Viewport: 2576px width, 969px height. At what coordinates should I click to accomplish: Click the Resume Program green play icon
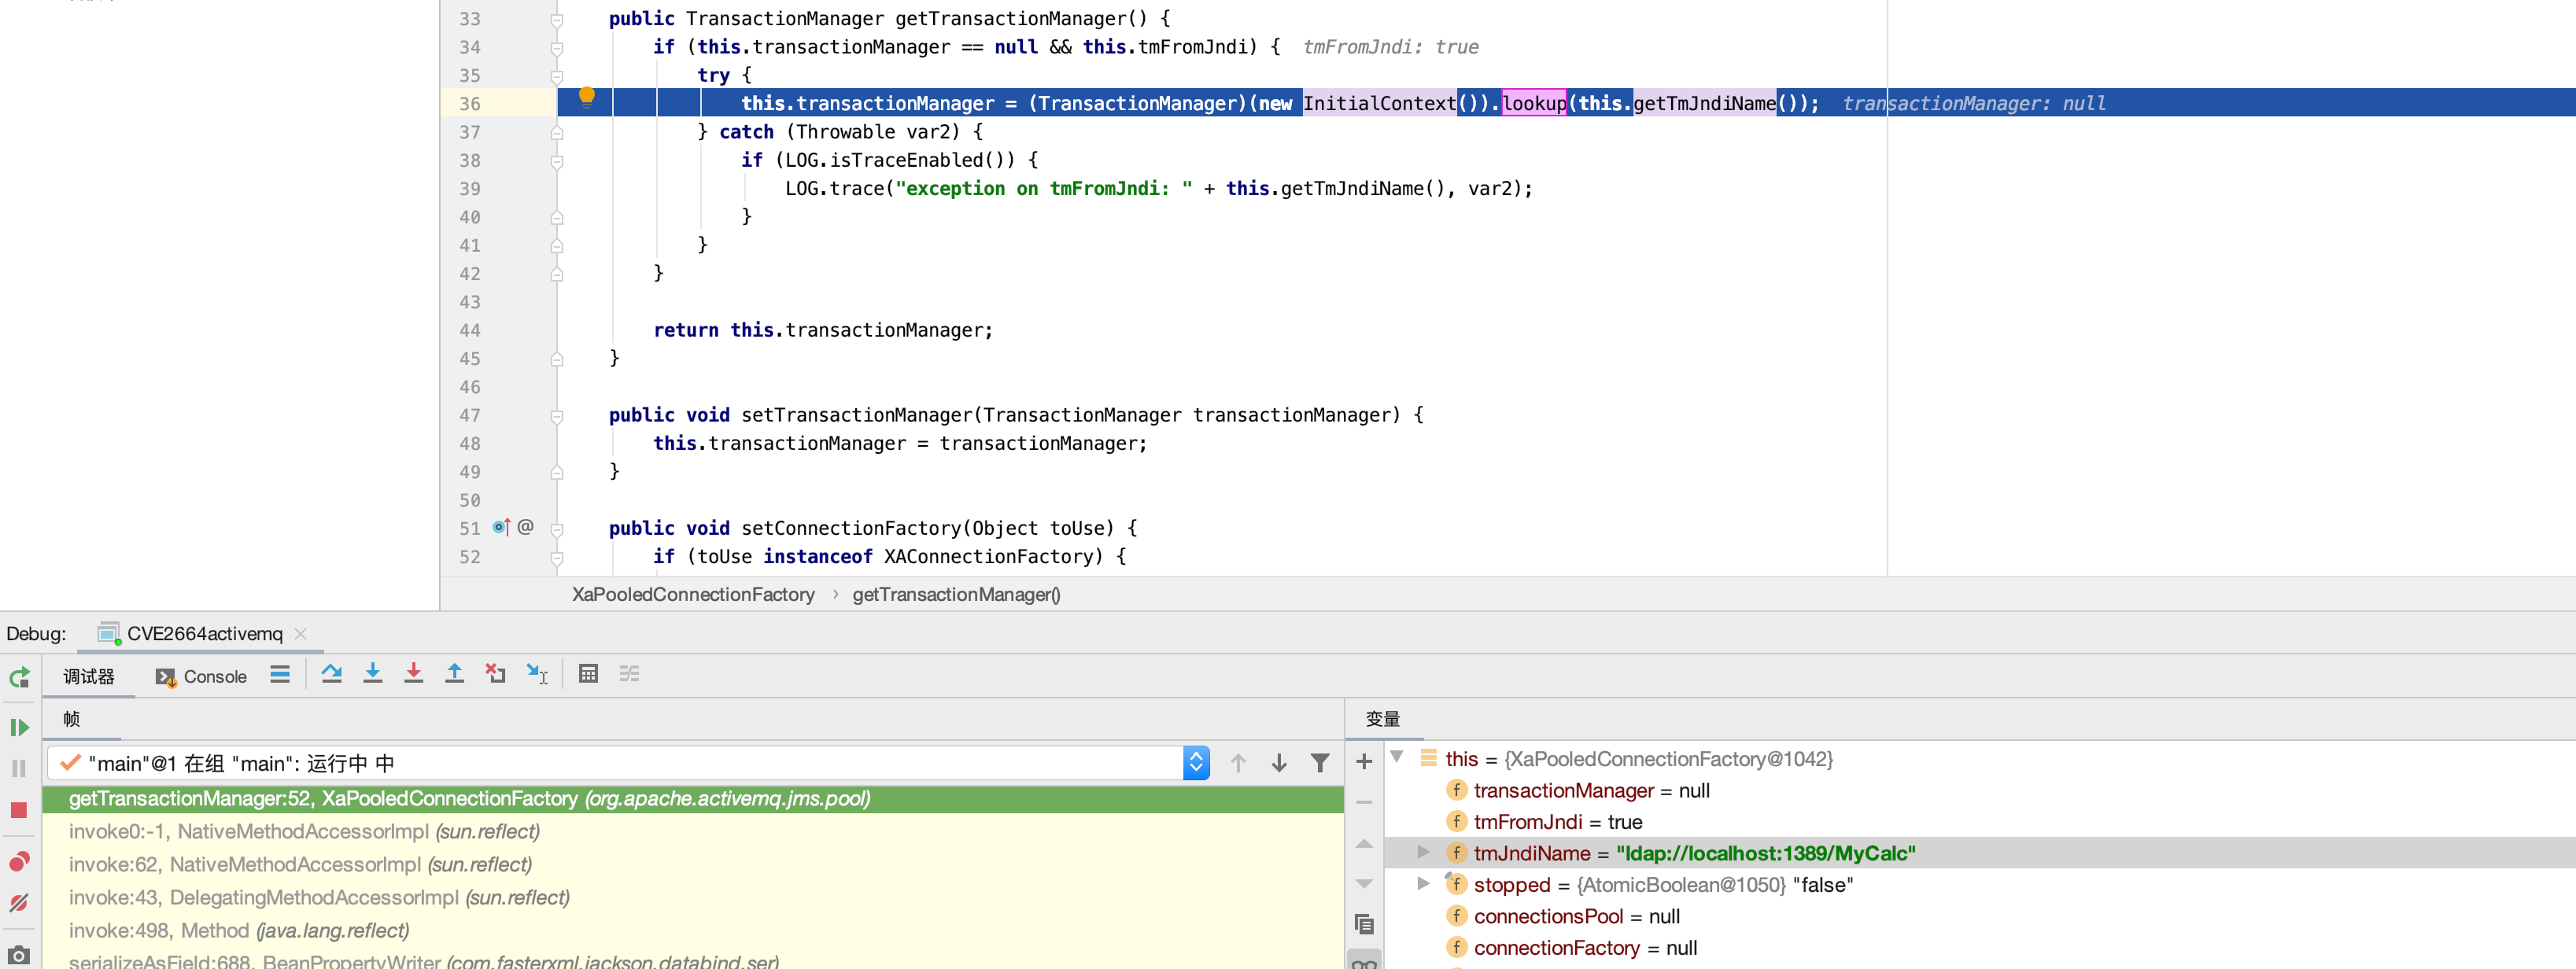coord(19,727)
